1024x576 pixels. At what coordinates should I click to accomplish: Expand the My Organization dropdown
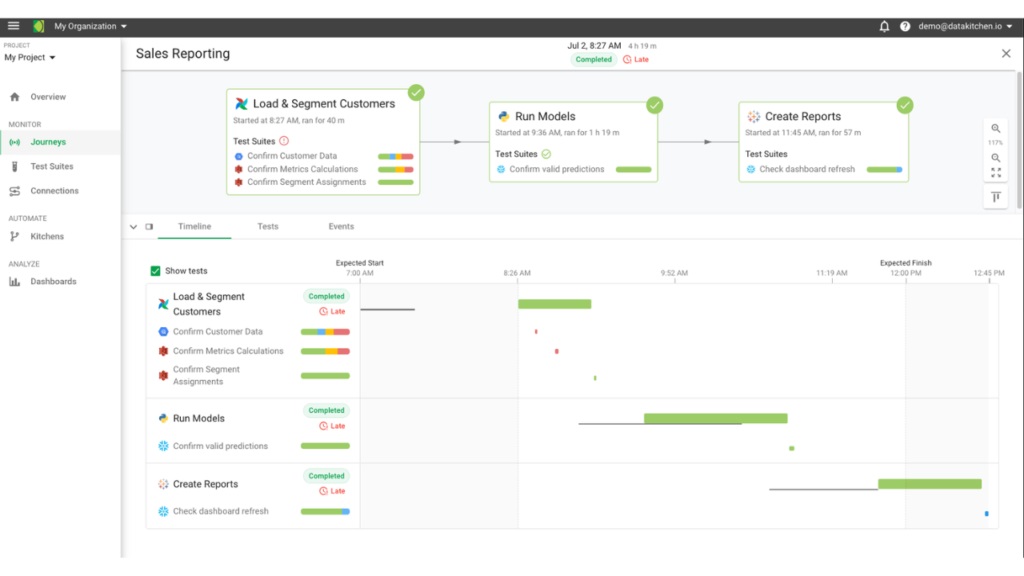(x=90, y=26)
